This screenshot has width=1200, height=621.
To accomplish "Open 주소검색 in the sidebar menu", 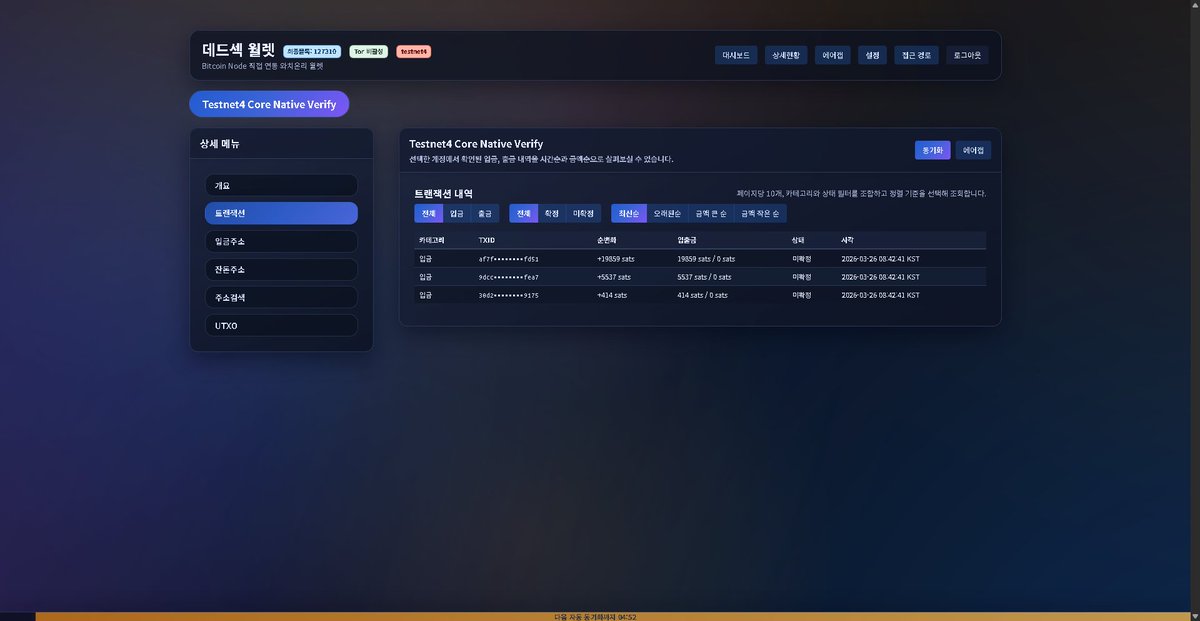I will tap(281, 298).
